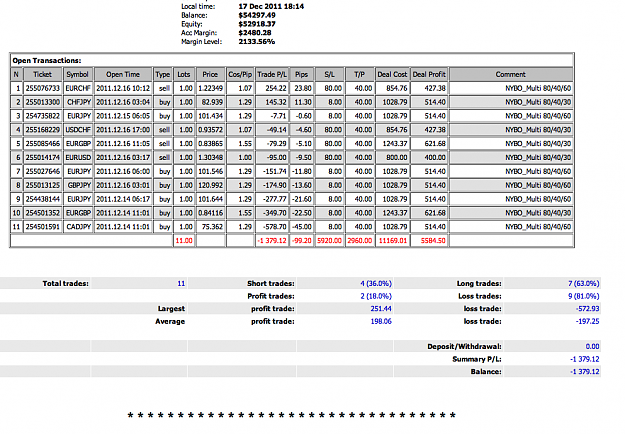This screenshot has height=434, width=625.
Task: Click the Ticket column header
Action: 43,74
